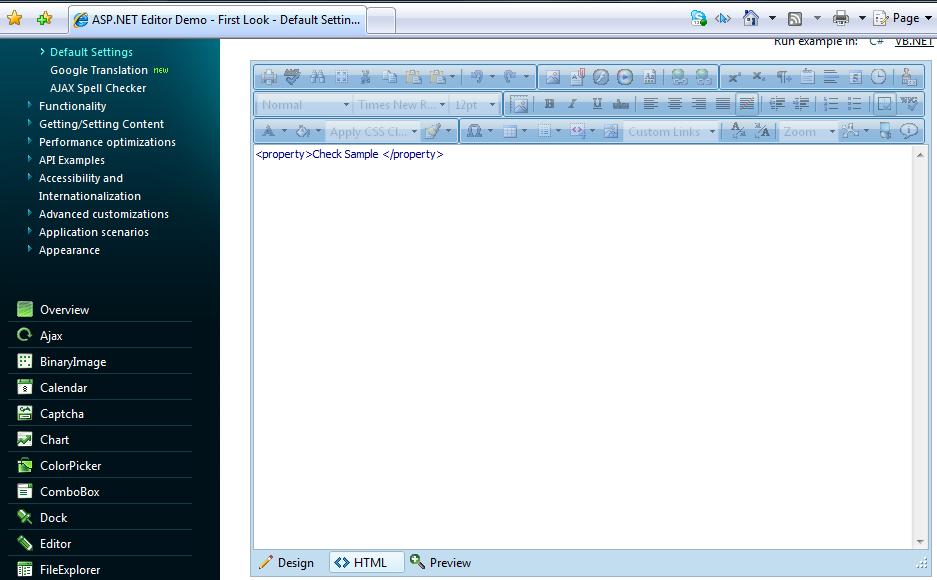Open Google Translation link
Image resolution: width=937 pixels, height=580 pixels.
point(99,70)
